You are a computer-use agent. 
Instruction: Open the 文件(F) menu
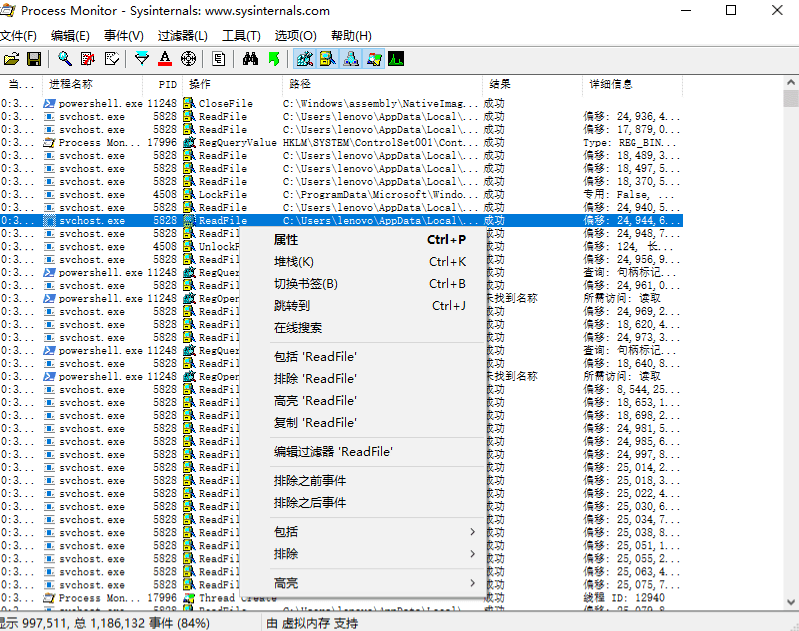pos(18,36)
